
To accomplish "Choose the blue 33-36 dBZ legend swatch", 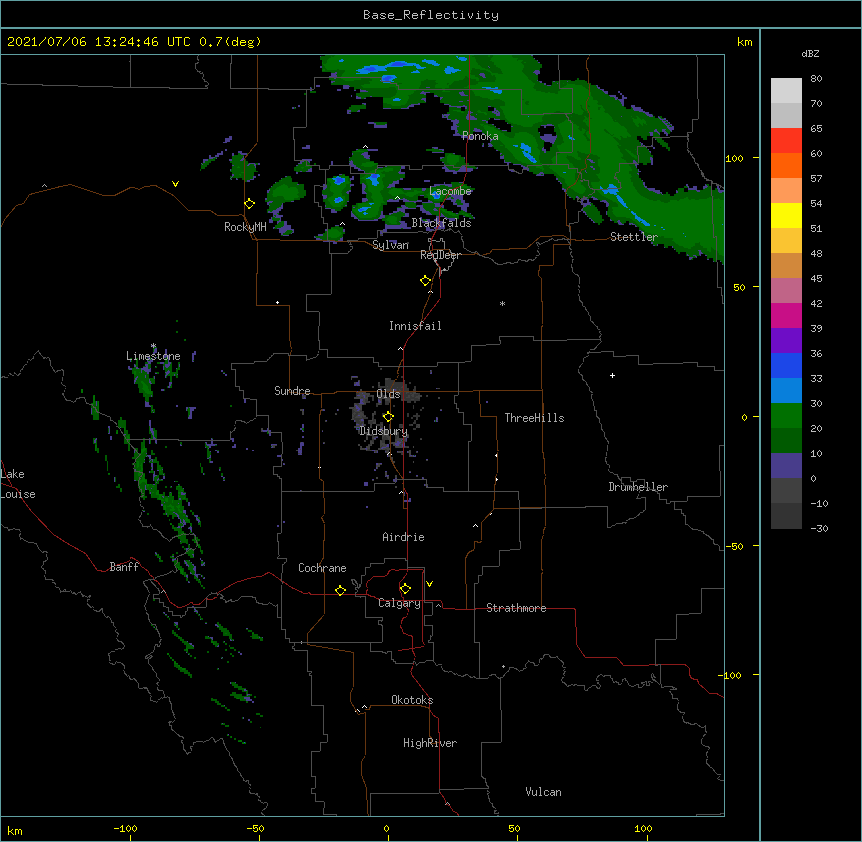I will click(786, 365).
